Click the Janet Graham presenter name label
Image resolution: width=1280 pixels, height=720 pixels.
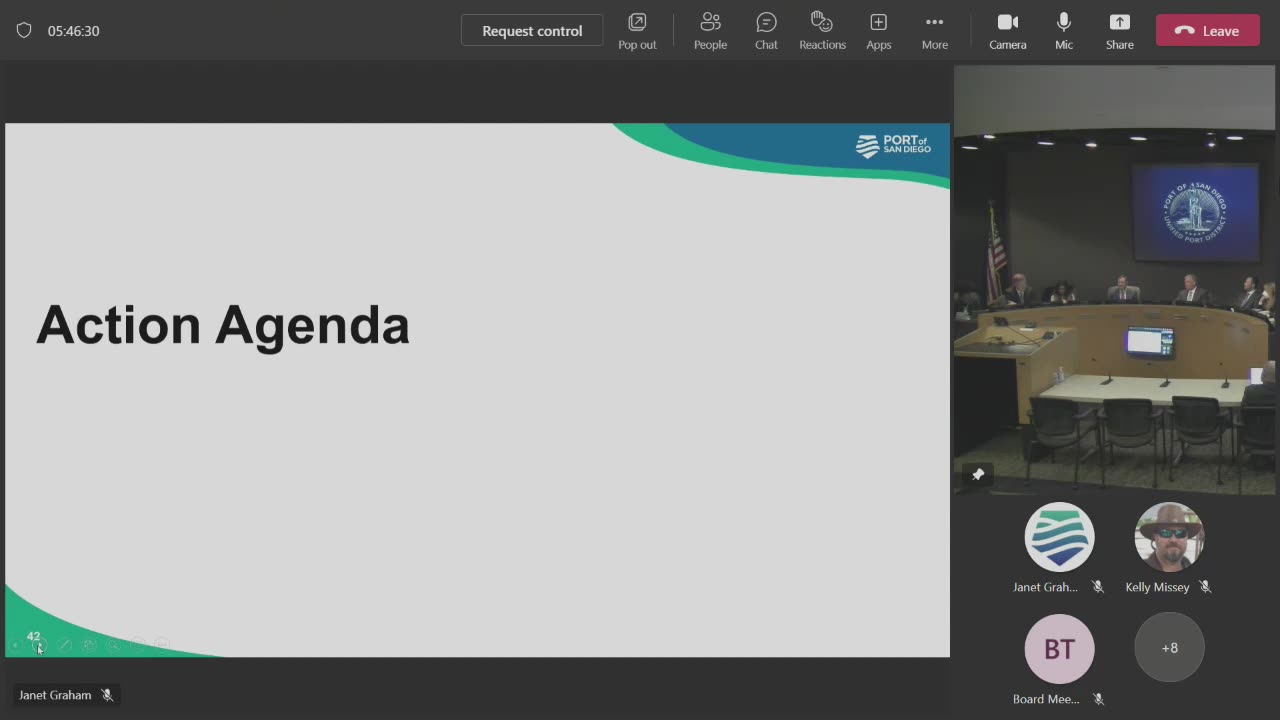click(x=55, y=695)
